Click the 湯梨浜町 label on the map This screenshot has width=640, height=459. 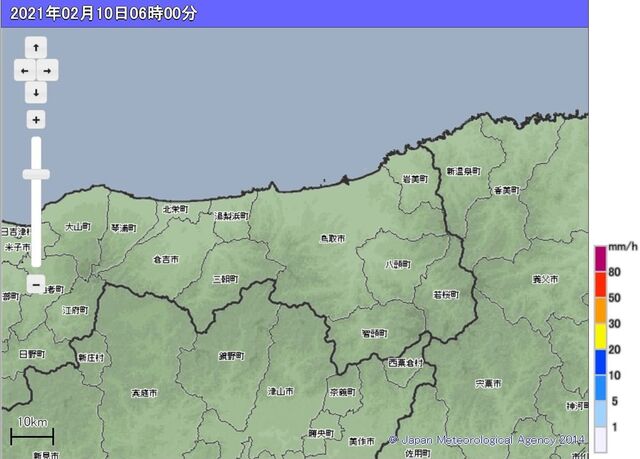pyautogui.click(x=231, y=216)
